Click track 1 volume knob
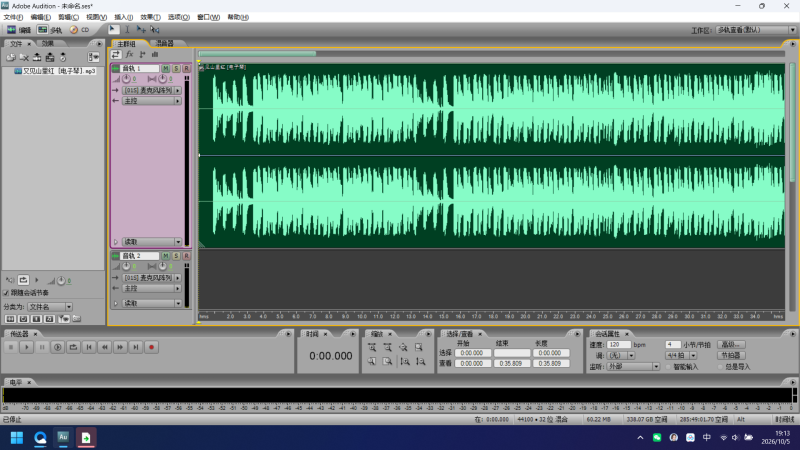 (126, 79)
